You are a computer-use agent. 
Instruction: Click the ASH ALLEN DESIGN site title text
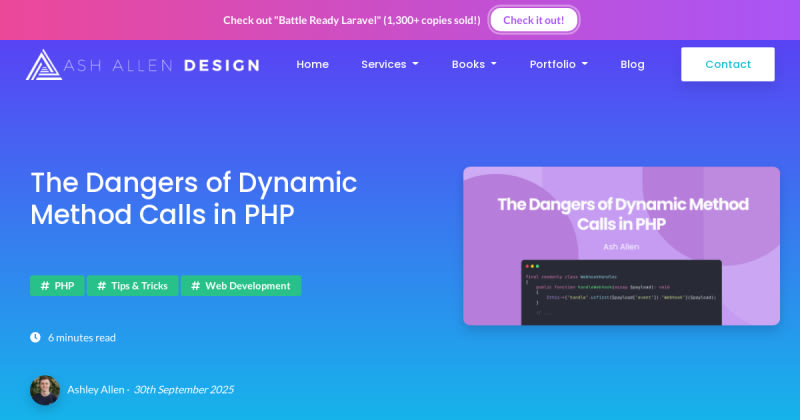[x=165, y=65]
